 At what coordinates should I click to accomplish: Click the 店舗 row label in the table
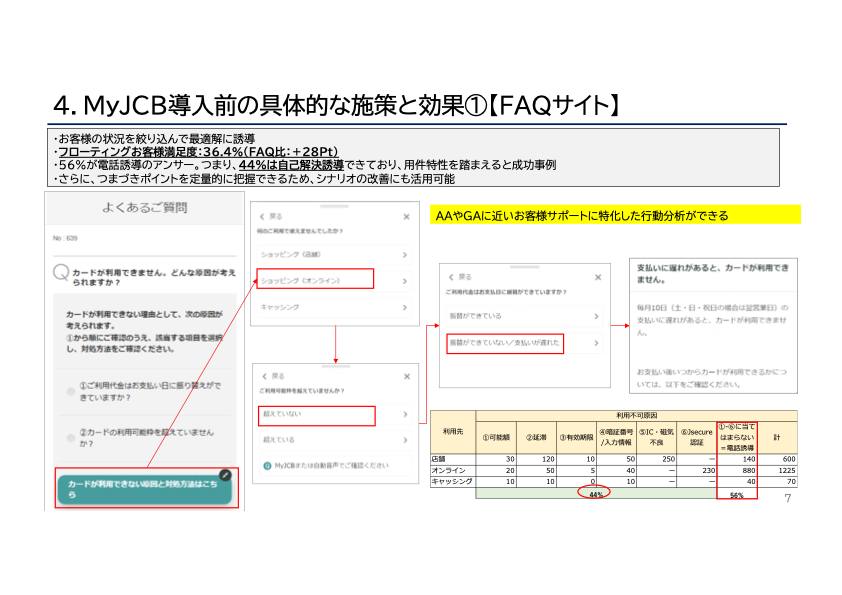pos(453,459)
